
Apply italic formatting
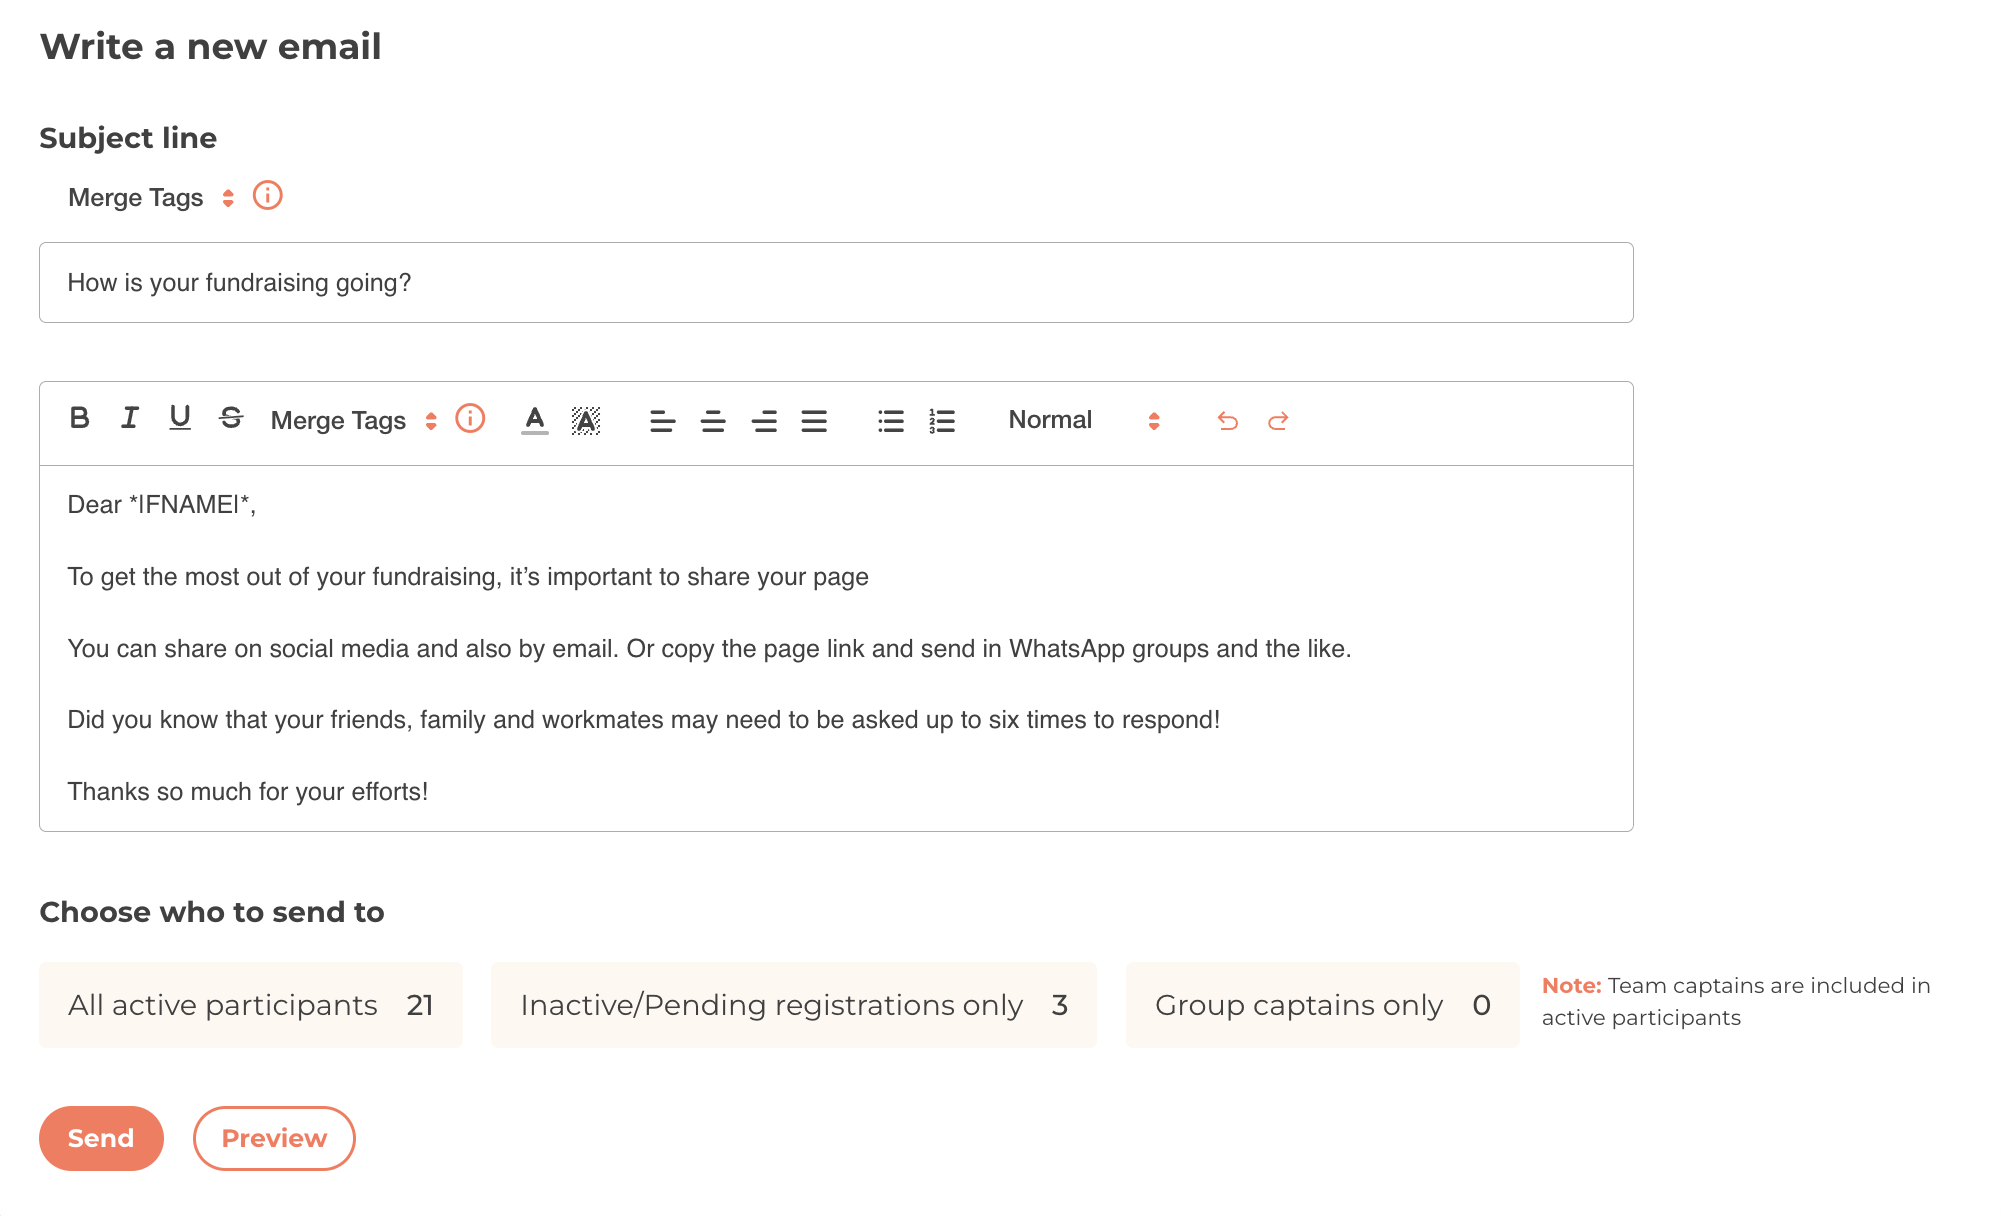(130, 419)
